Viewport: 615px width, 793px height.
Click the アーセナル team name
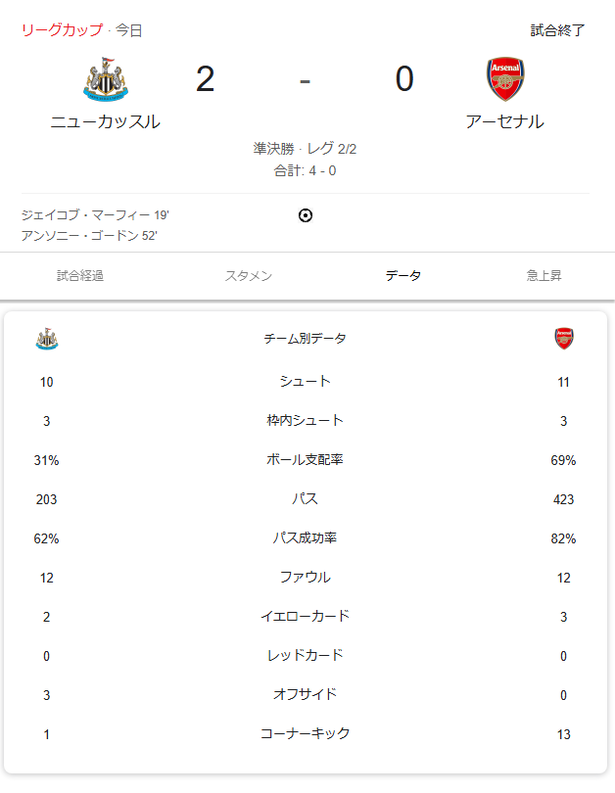click(505, 122)
